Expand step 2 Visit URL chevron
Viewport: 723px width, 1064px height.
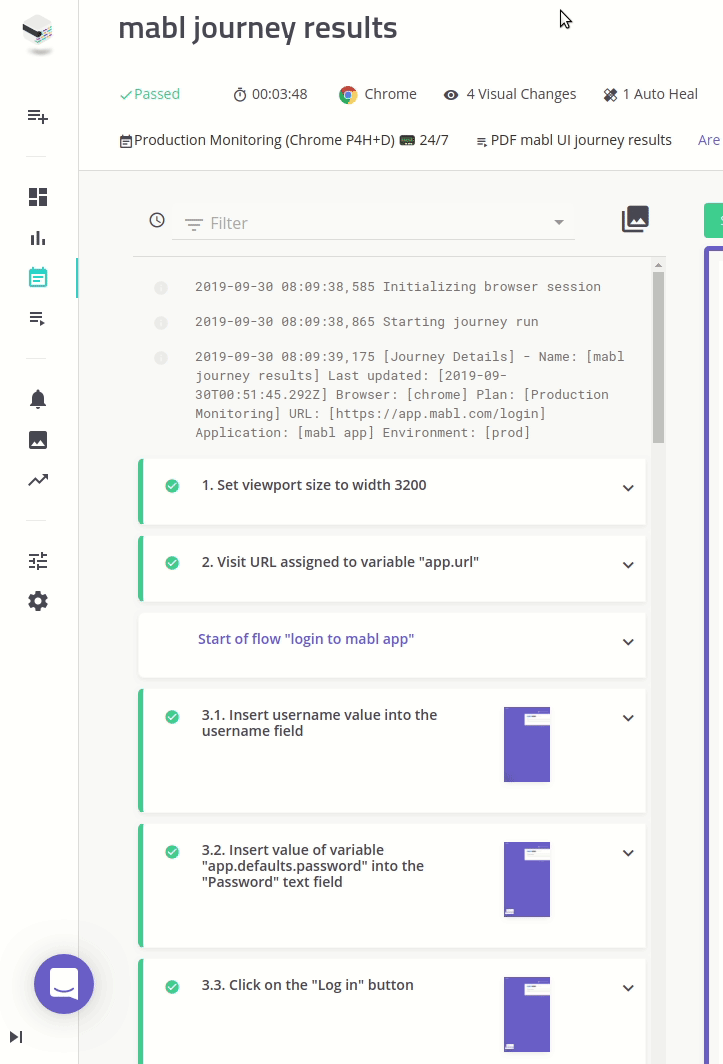click(x=628, y=565)
